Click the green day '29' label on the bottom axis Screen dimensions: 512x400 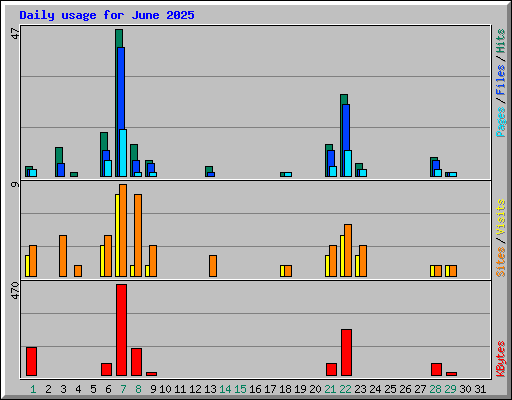450,389
